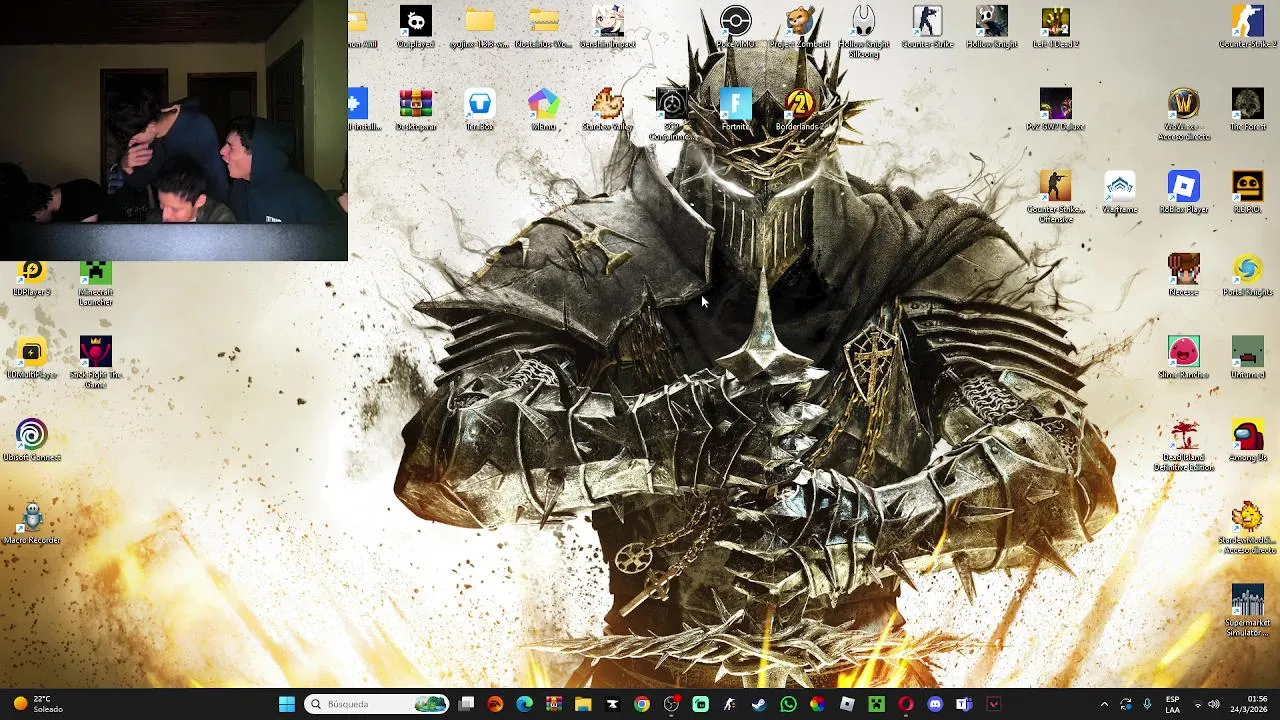Screen dimensions: 1280x720
Task: Open WhatsApp from the taskbar
Action: (x=788, y=704)
